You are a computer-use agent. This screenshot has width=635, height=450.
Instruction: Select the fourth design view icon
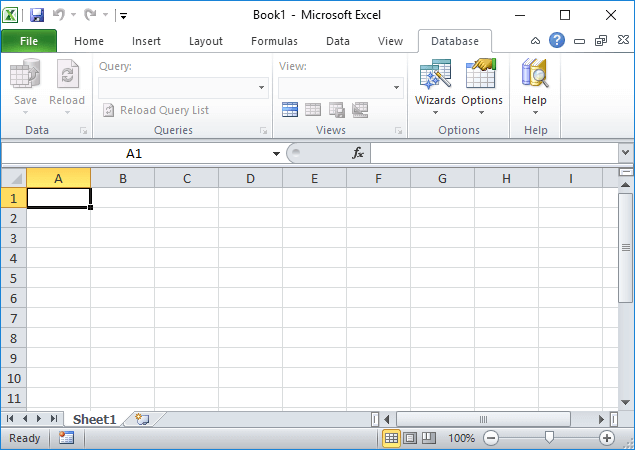[360, 110]
